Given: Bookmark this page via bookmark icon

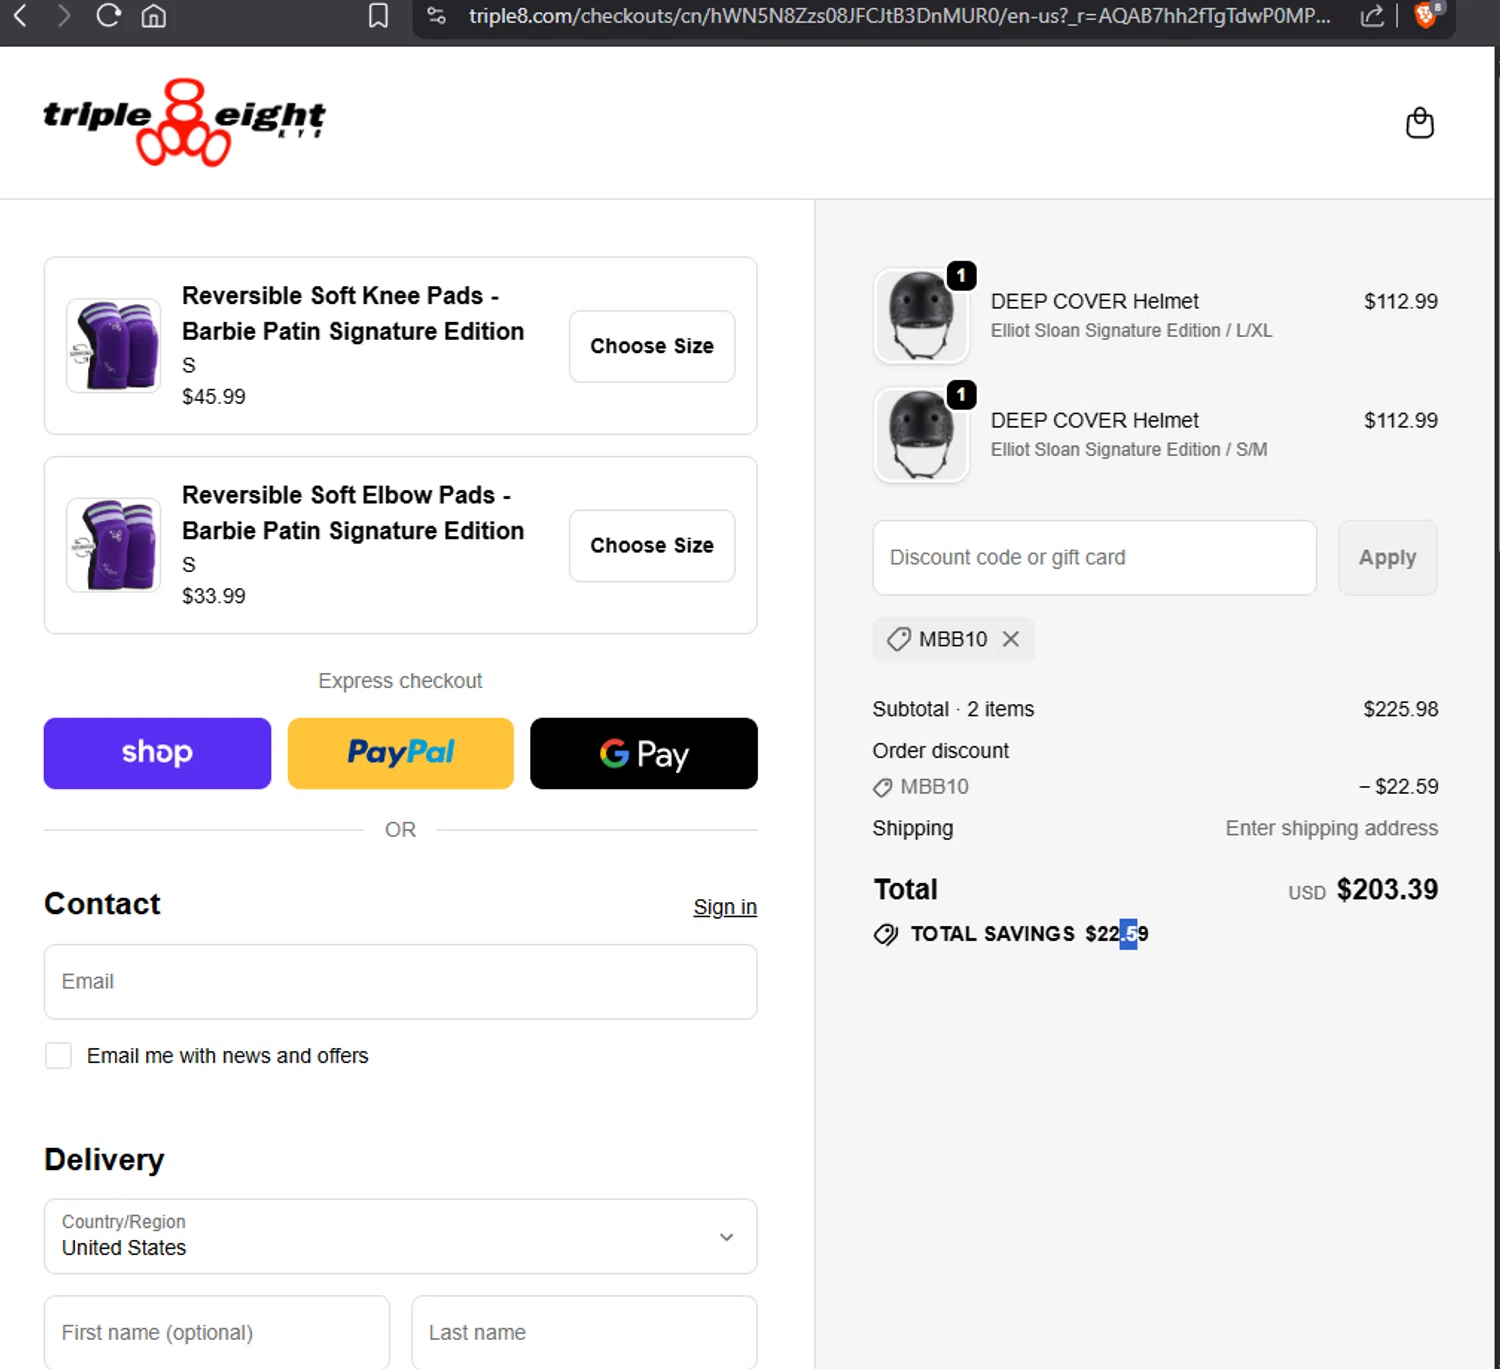Looking at the screenshot, I should pos(378,15).
